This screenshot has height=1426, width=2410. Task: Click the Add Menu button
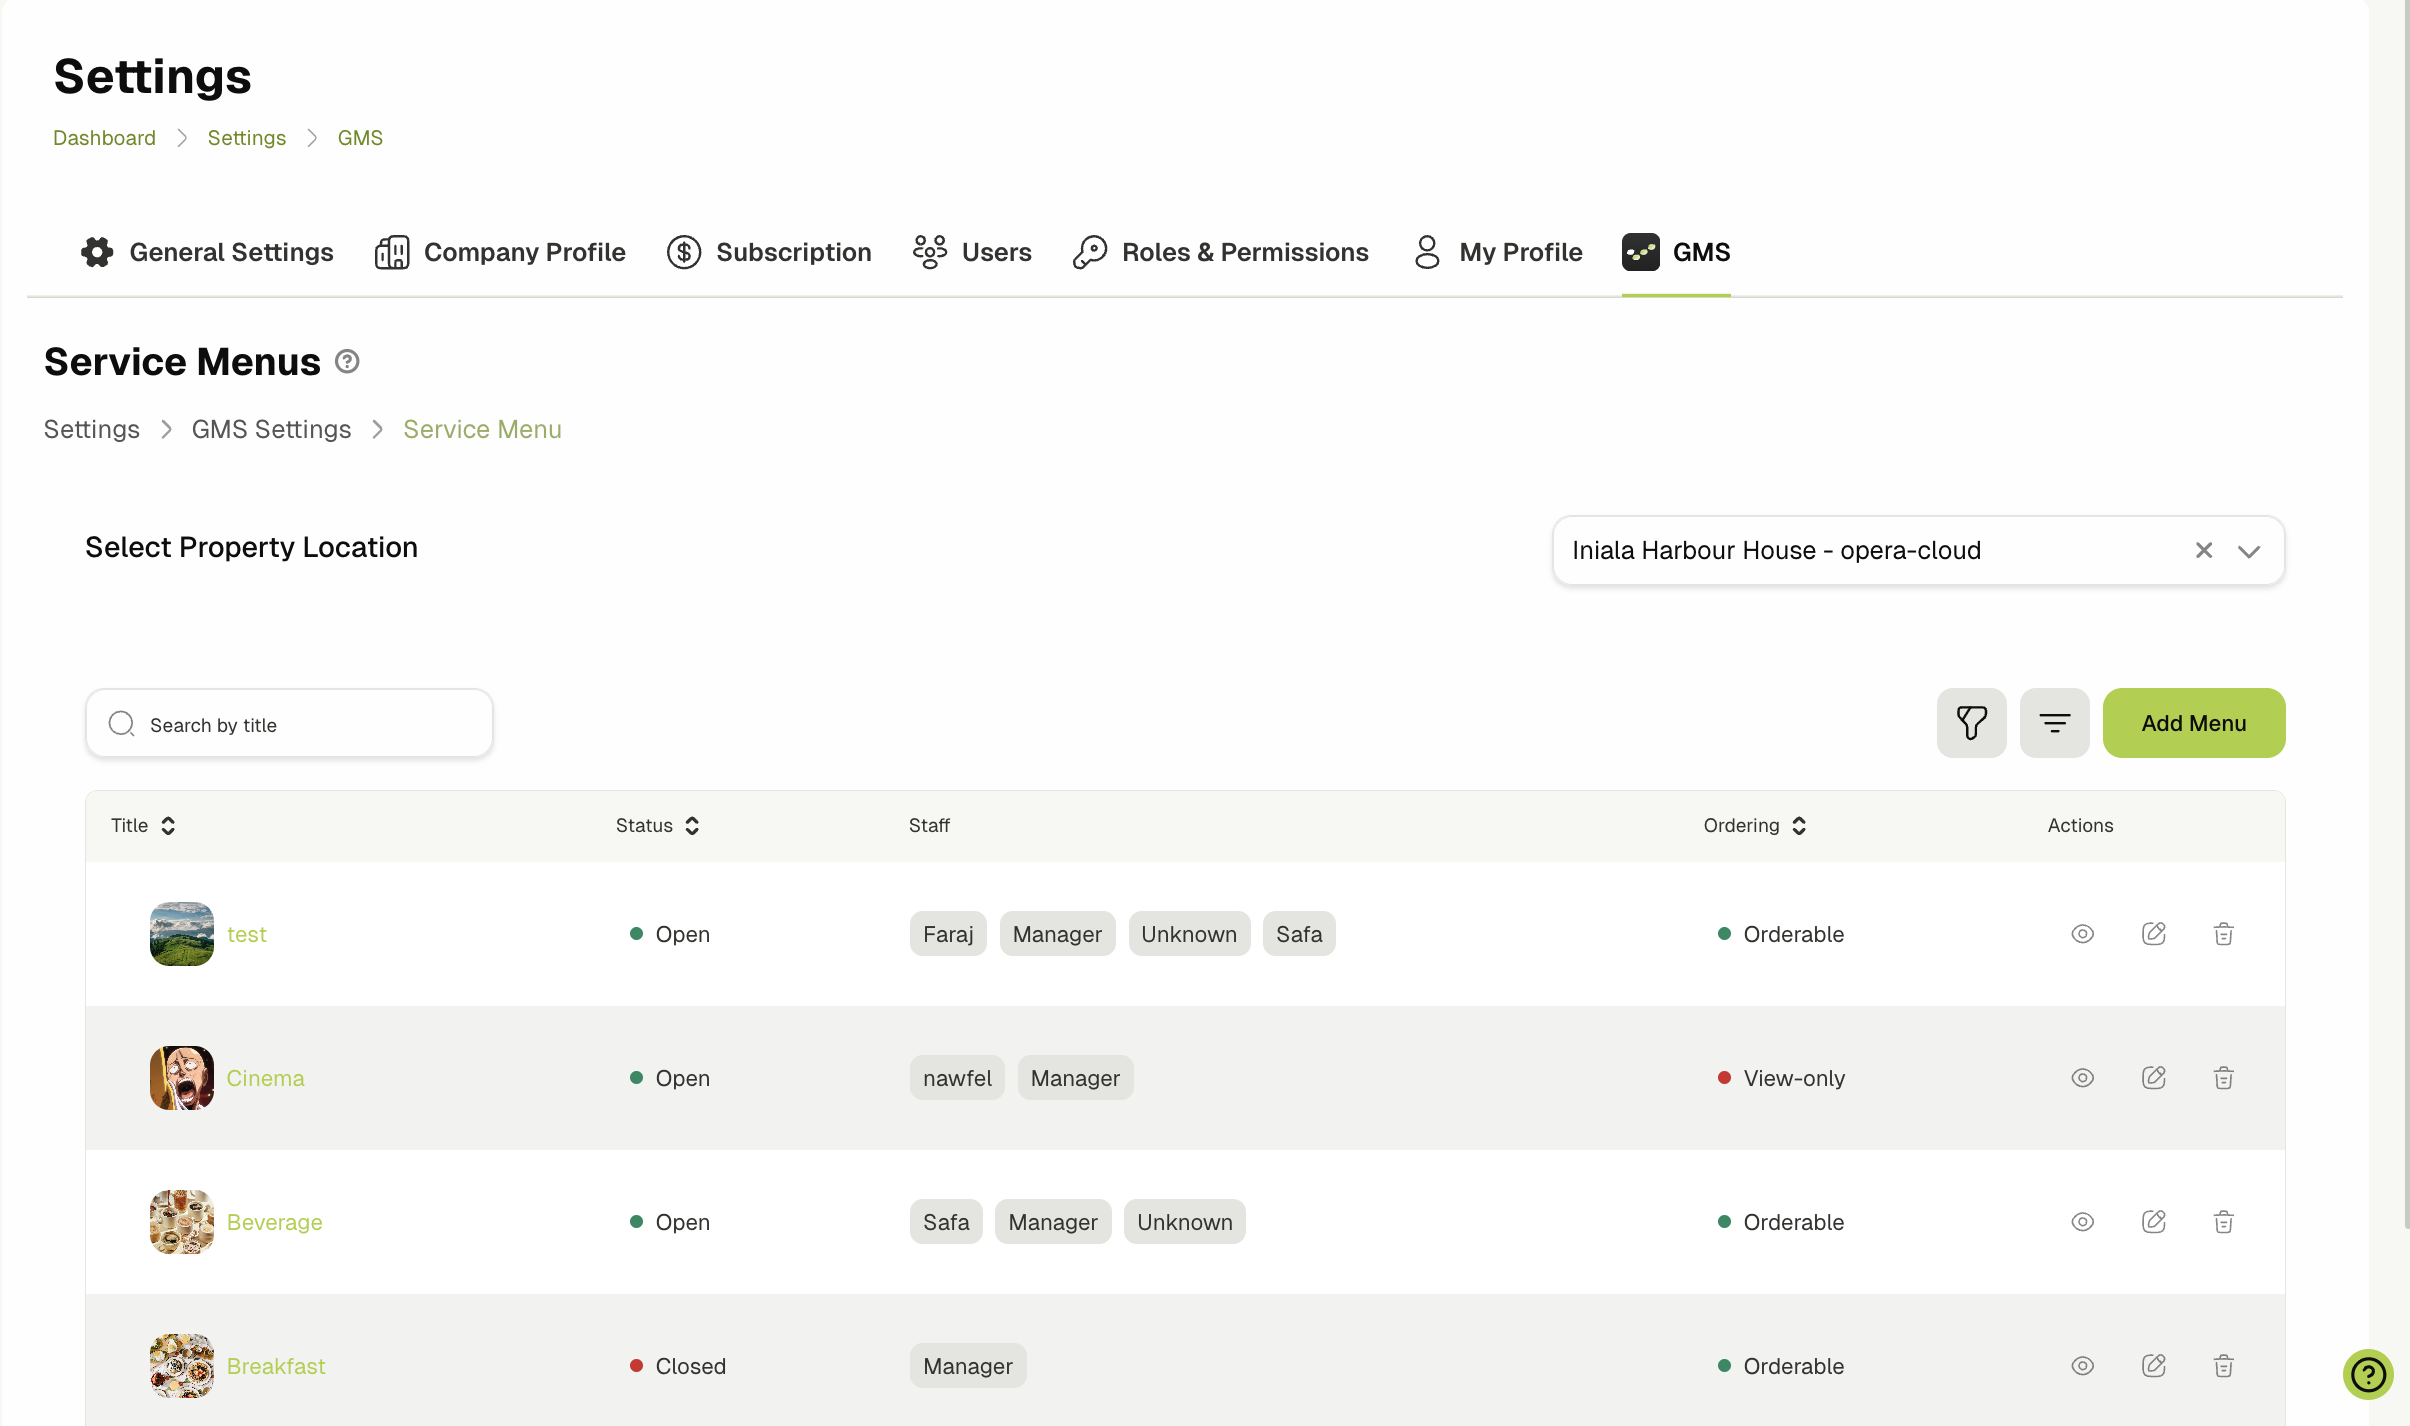point(2193,722)
